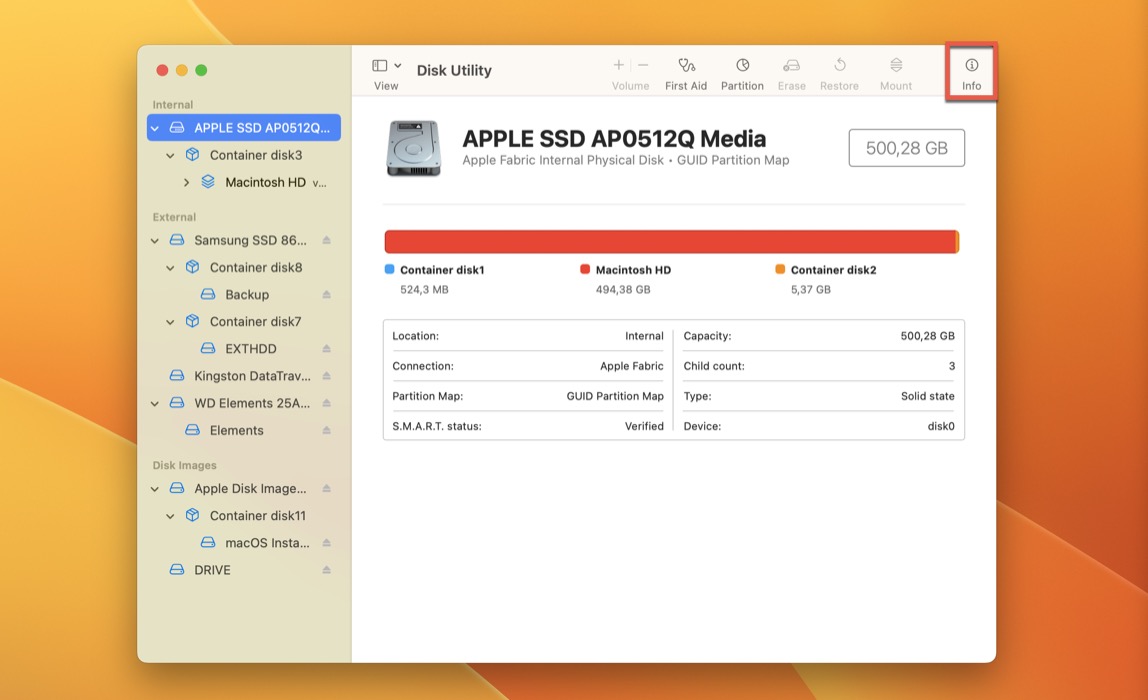Select the Macintosh HD segment in the usage bar

click(x=670, y=241)
